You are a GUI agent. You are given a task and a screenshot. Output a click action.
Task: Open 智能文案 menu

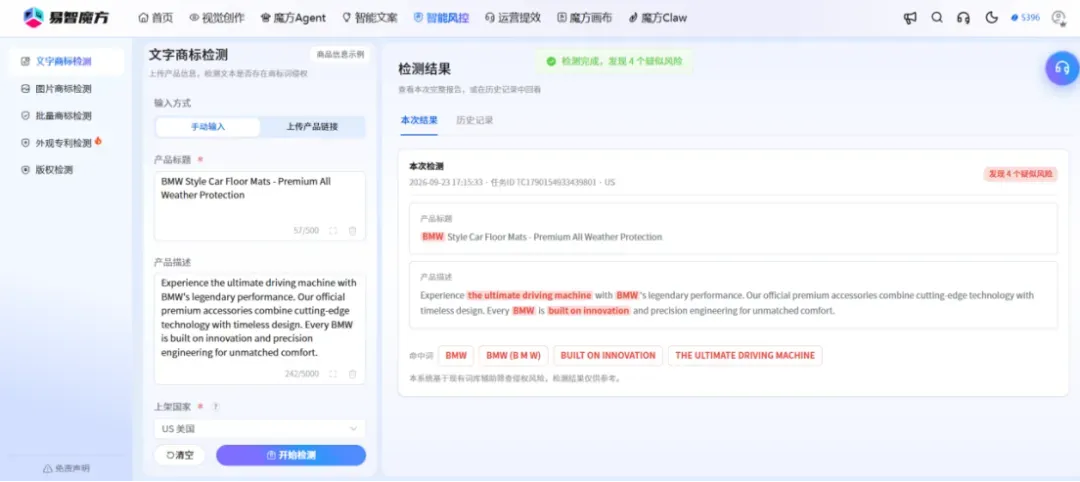click(x=369, y=18)
